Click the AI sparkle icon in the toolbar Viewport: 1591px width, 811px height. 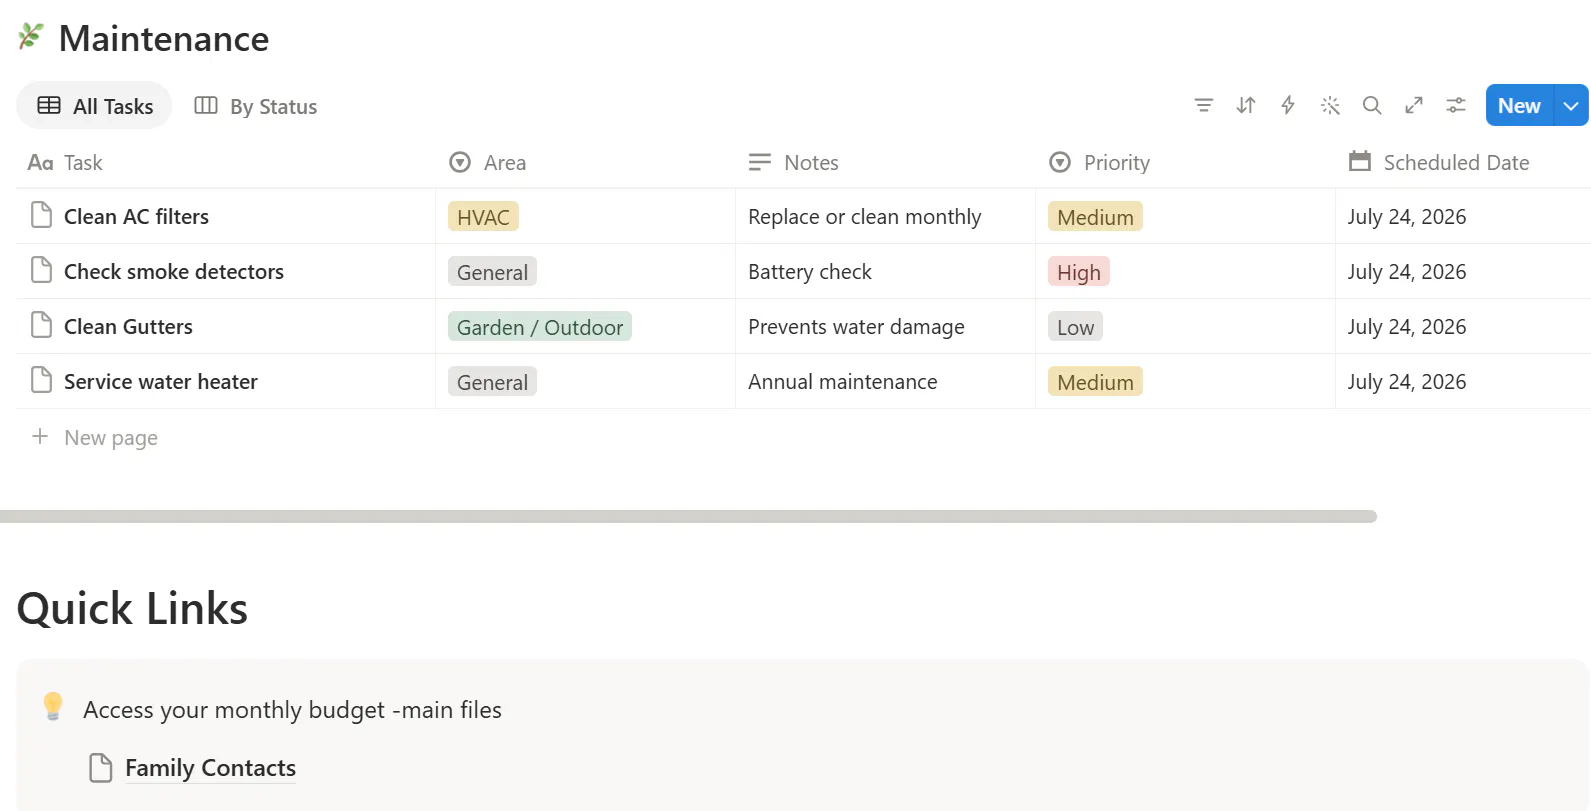1330,105
